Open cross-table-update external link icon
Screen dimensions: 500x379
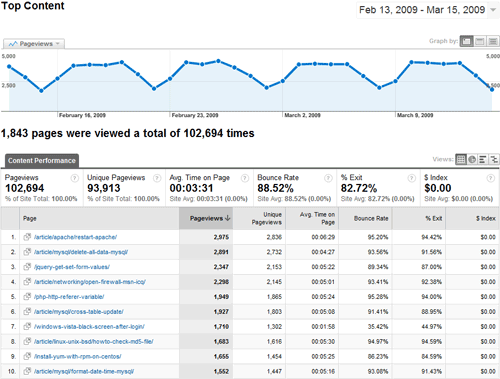(27, 312)
